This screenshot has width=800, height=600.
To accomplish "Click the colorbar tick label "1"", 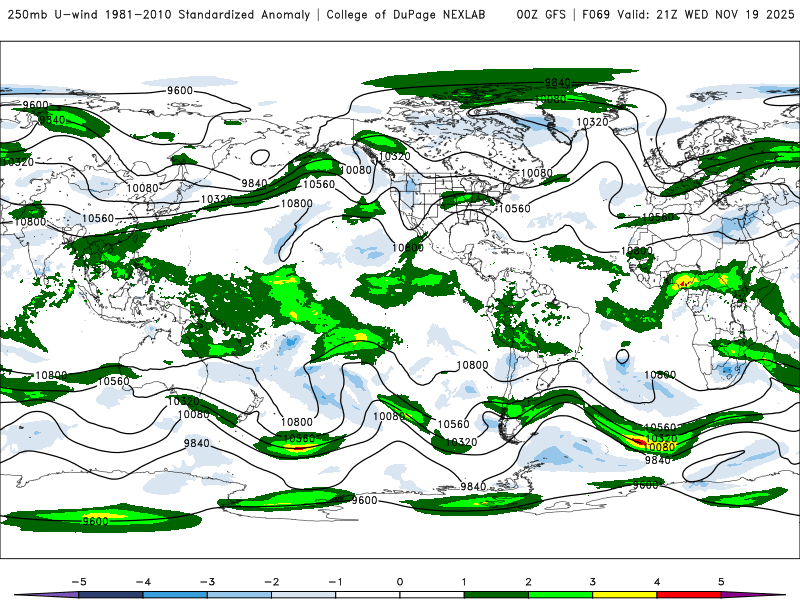I will [464, 582].
